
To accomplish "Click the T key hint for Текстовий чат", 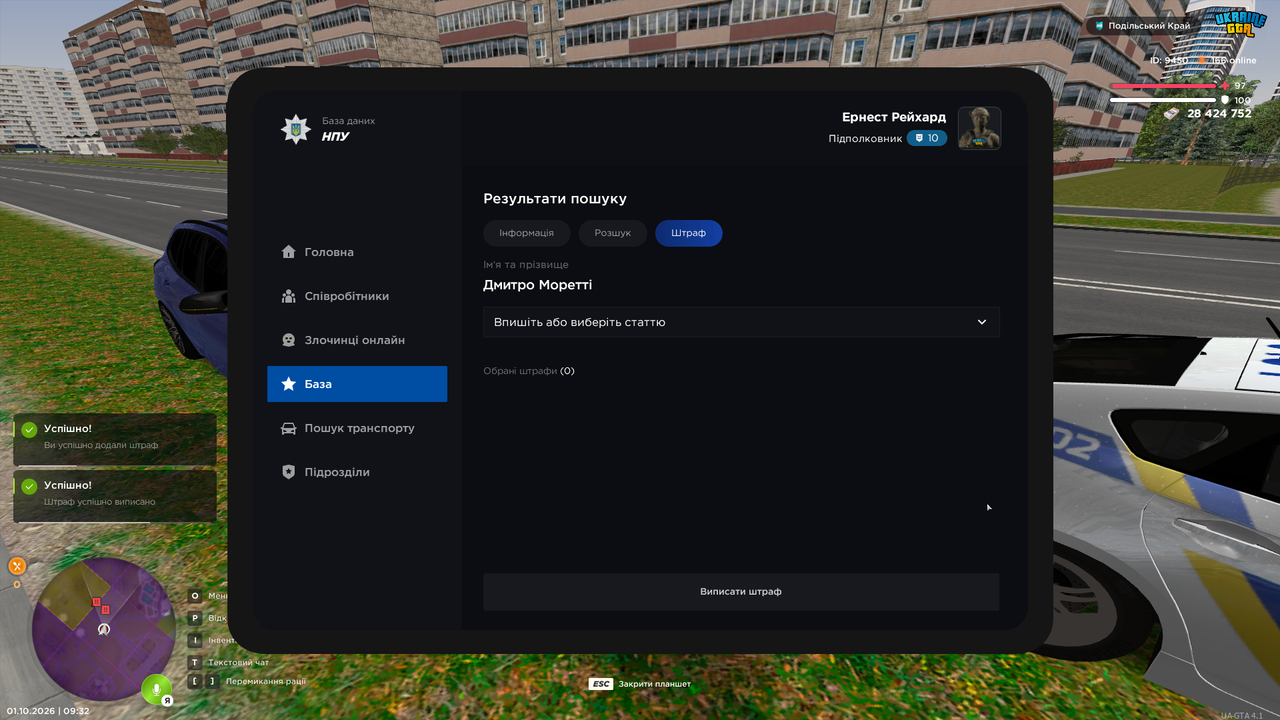I will pos(195,662).
